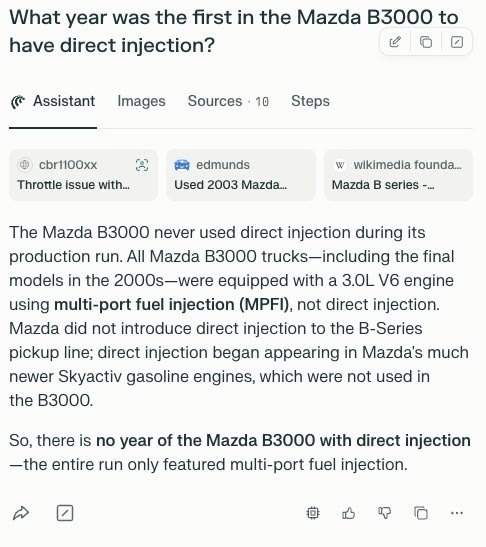Share the answer via the arrow icon

[21, 513]
